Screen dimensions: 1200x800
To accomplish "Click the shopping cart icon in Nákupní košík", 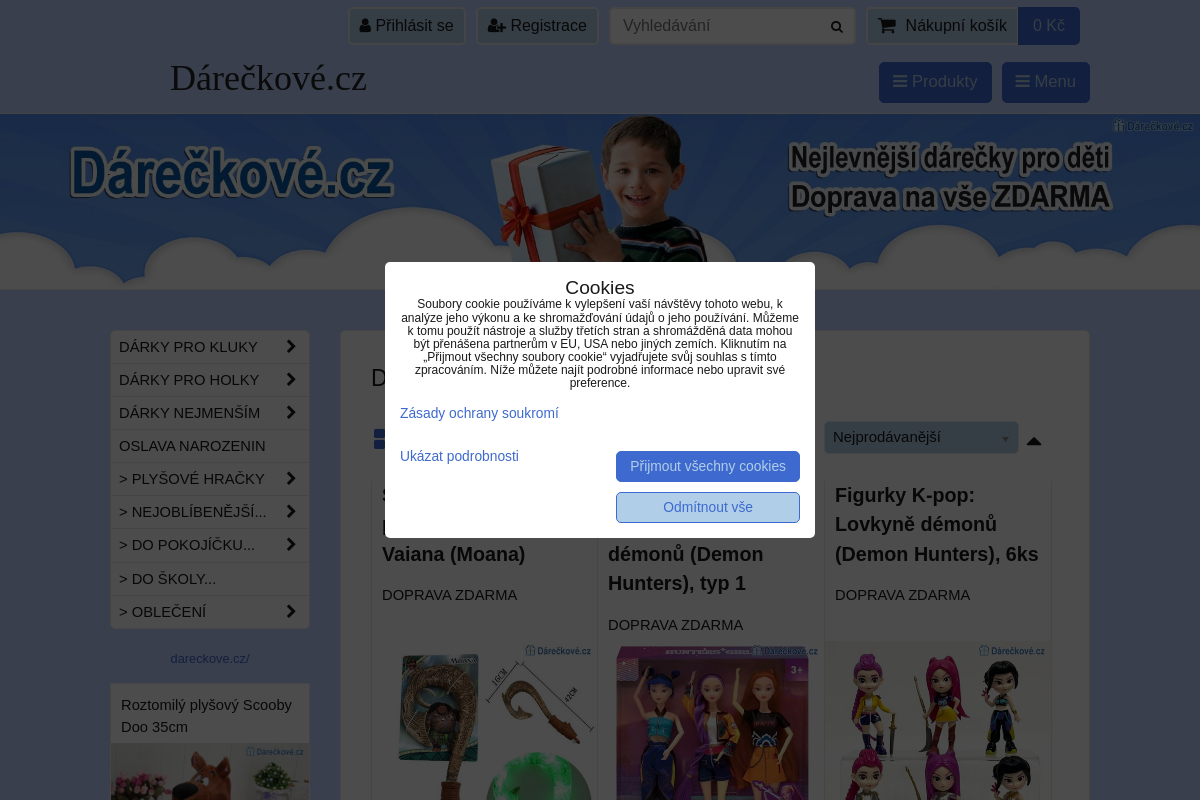I will click(886, 25).
